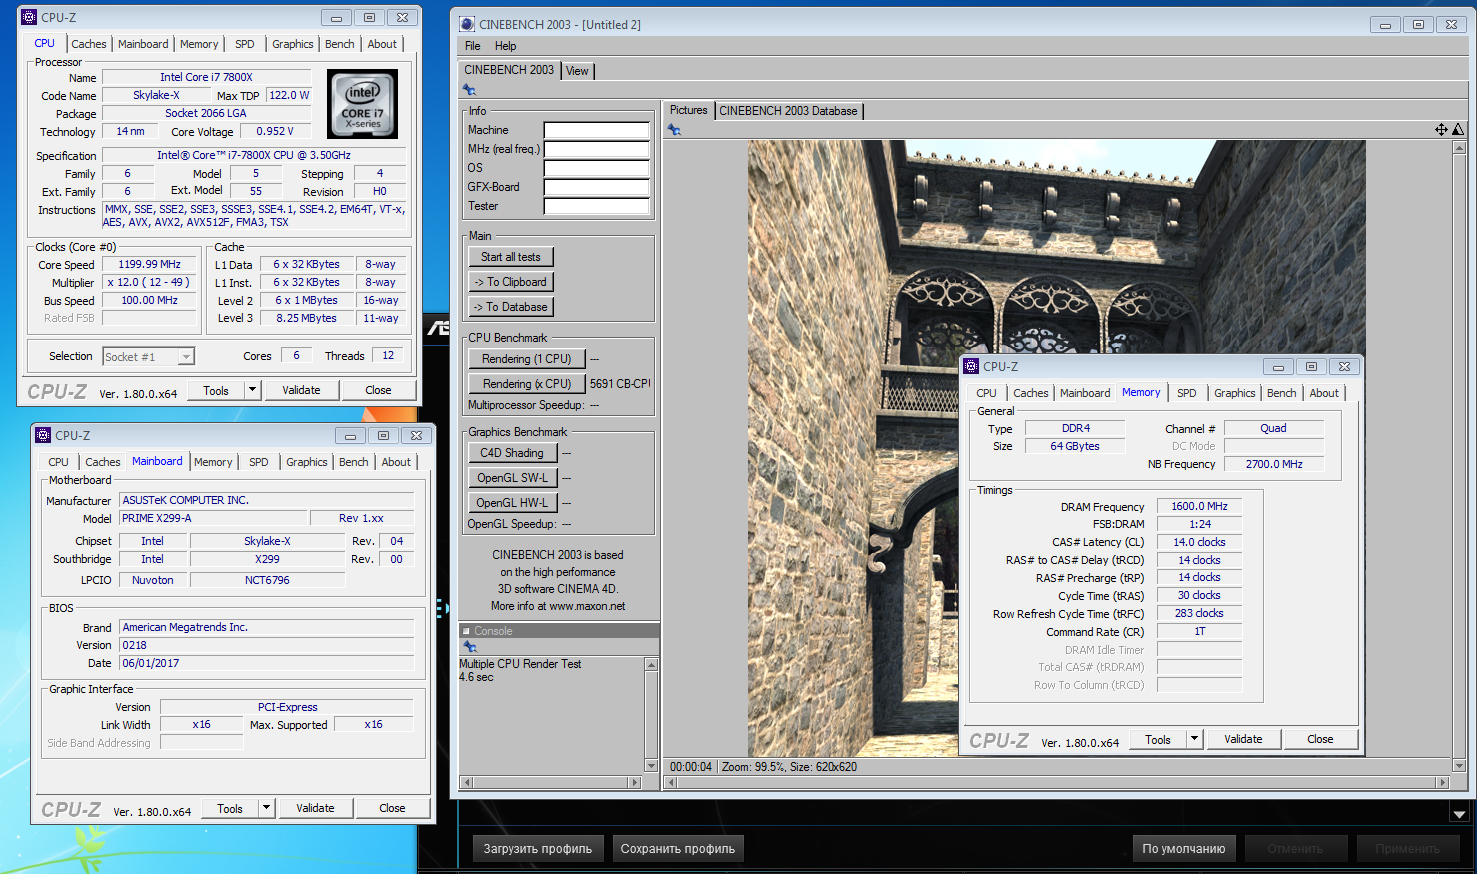
Task: Click the zoom triangle icon above the picture
Action: tap(1458, 129)
